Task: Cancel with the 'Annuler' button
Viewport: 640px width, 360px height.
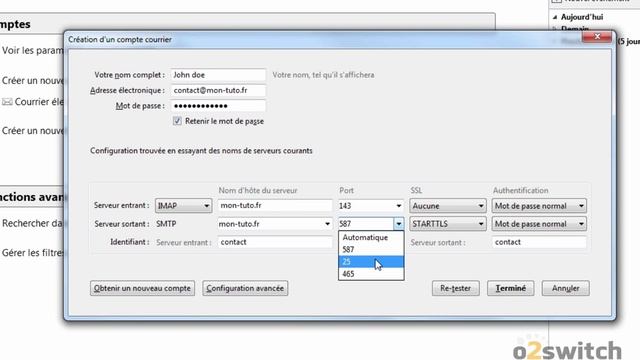Action: pyautogui.click(x=566, y=288)
